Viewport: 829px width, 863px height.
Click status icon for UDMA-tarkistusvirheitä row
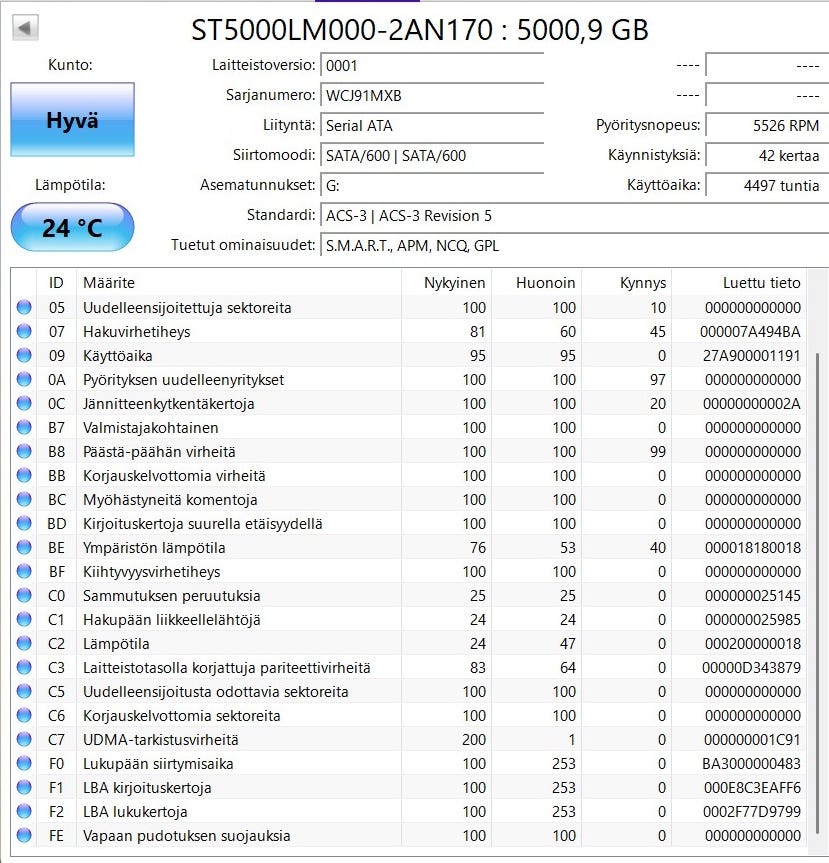[24, 740]
